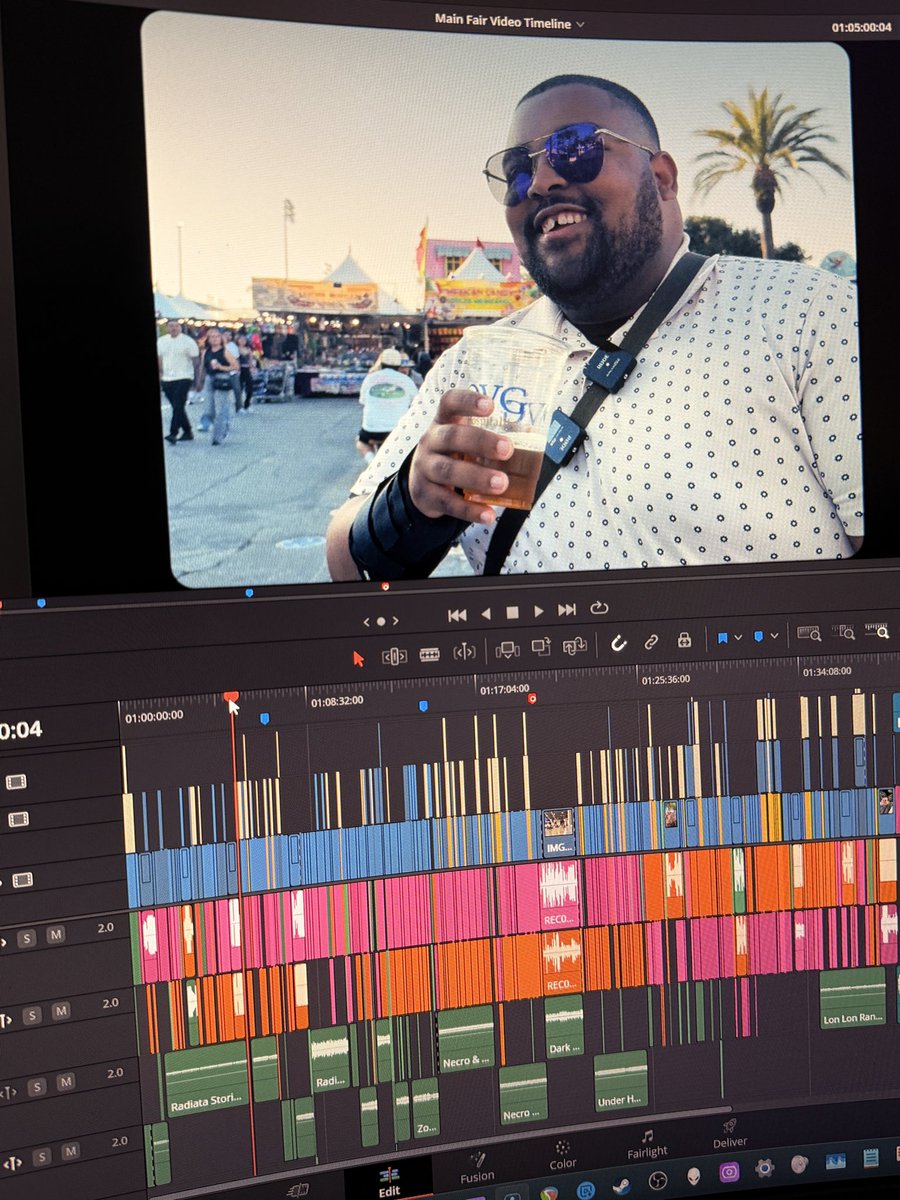The image size is (900, 1200).
Task: Switch to the Color page tab
Action: click(563, 1154)
